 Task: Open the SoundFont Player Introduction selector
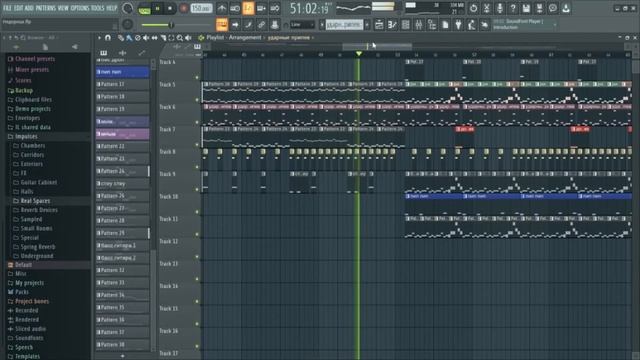point(524,24)
